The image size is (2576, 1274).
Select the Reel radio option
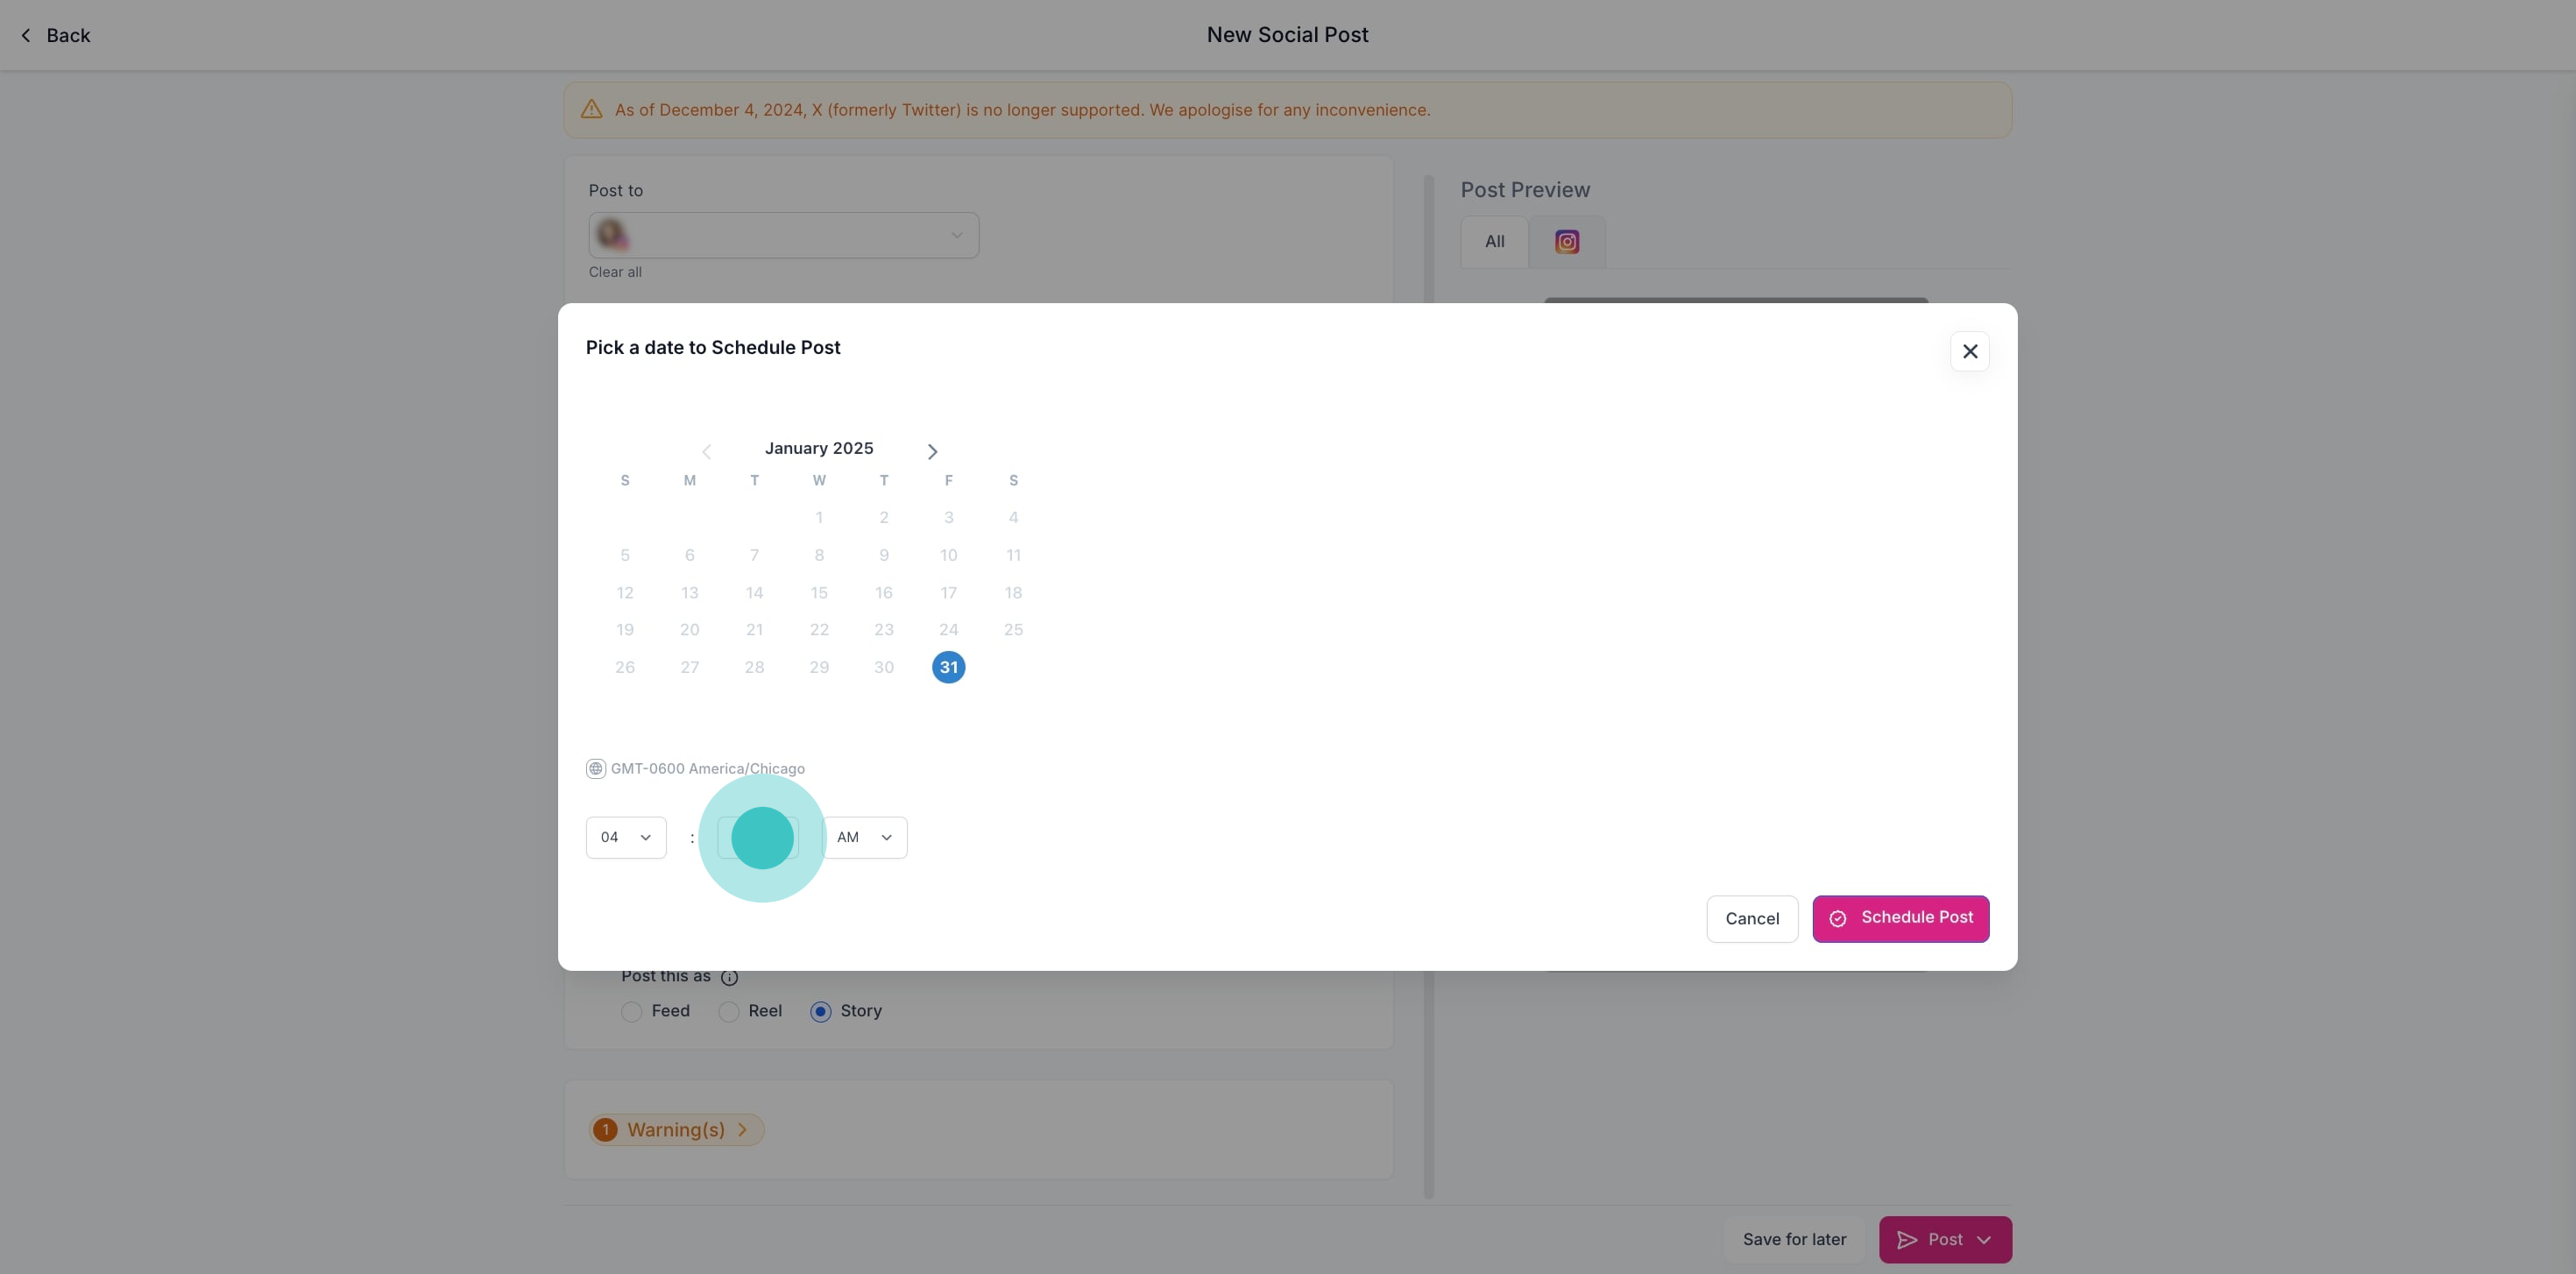pos(728,1011)
